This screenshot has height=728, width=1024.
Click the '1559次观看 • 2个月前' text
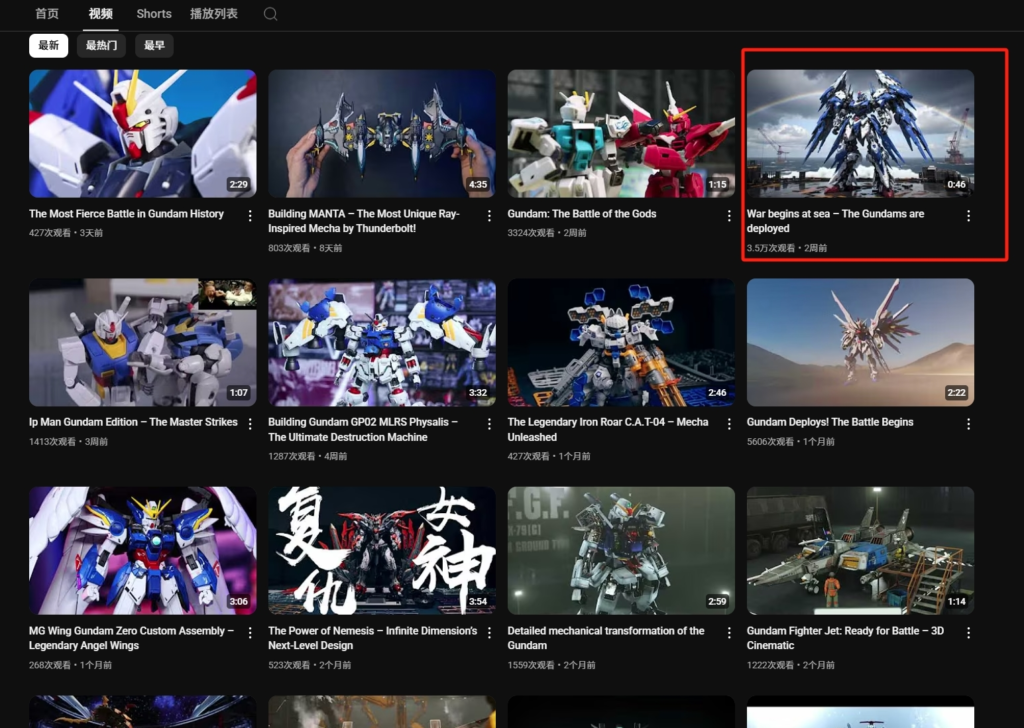551,665
